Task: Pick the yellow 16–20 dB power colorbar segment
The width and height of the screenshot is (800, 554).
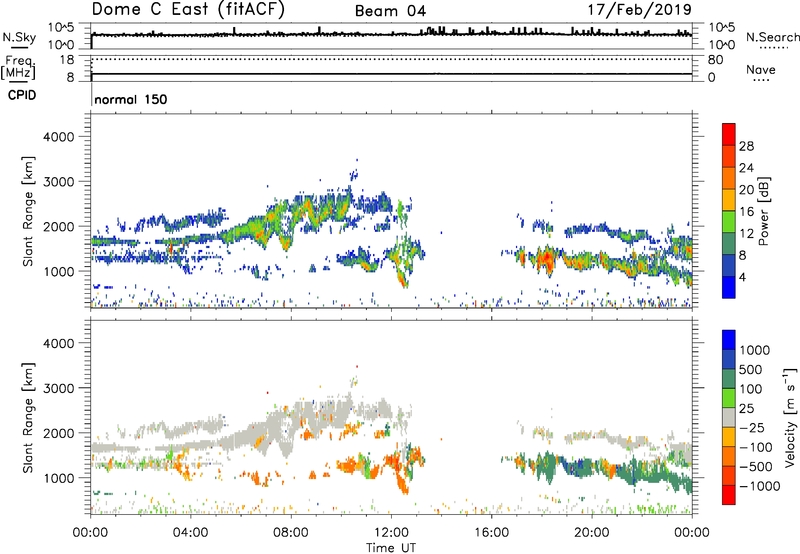Action: (x=729, y=199)
